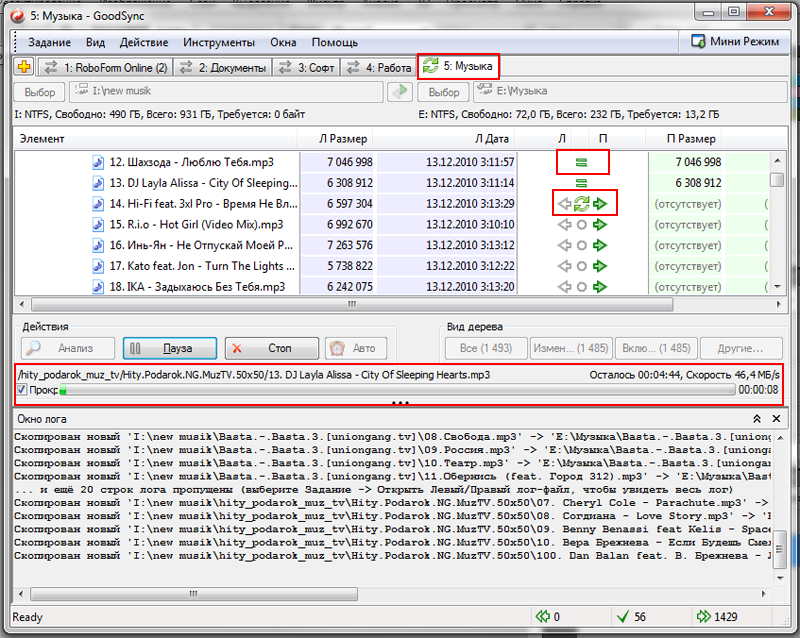Pause the sync with Пауза
This screenshot has height=638, width=800.
click(x=170, y=349)
